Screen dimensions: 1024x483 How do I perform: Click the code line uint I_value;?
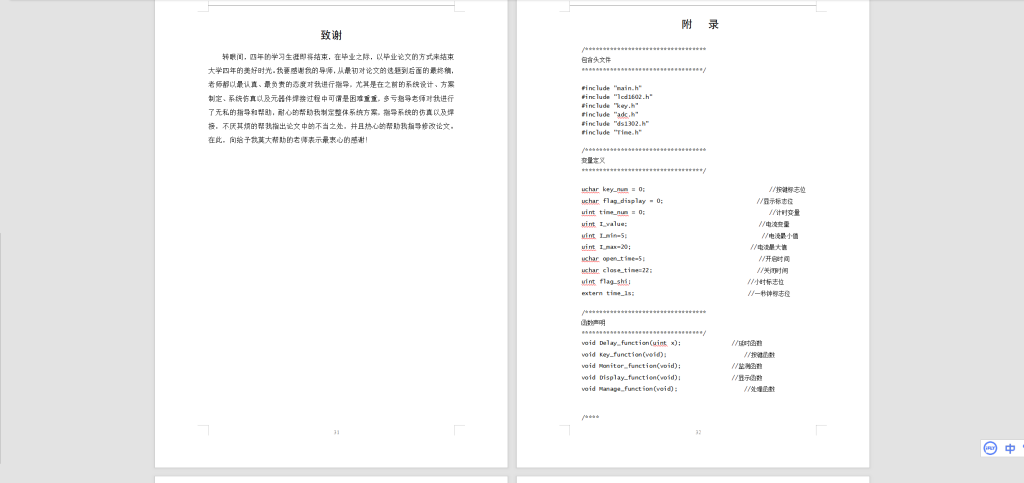coord(604,224)
